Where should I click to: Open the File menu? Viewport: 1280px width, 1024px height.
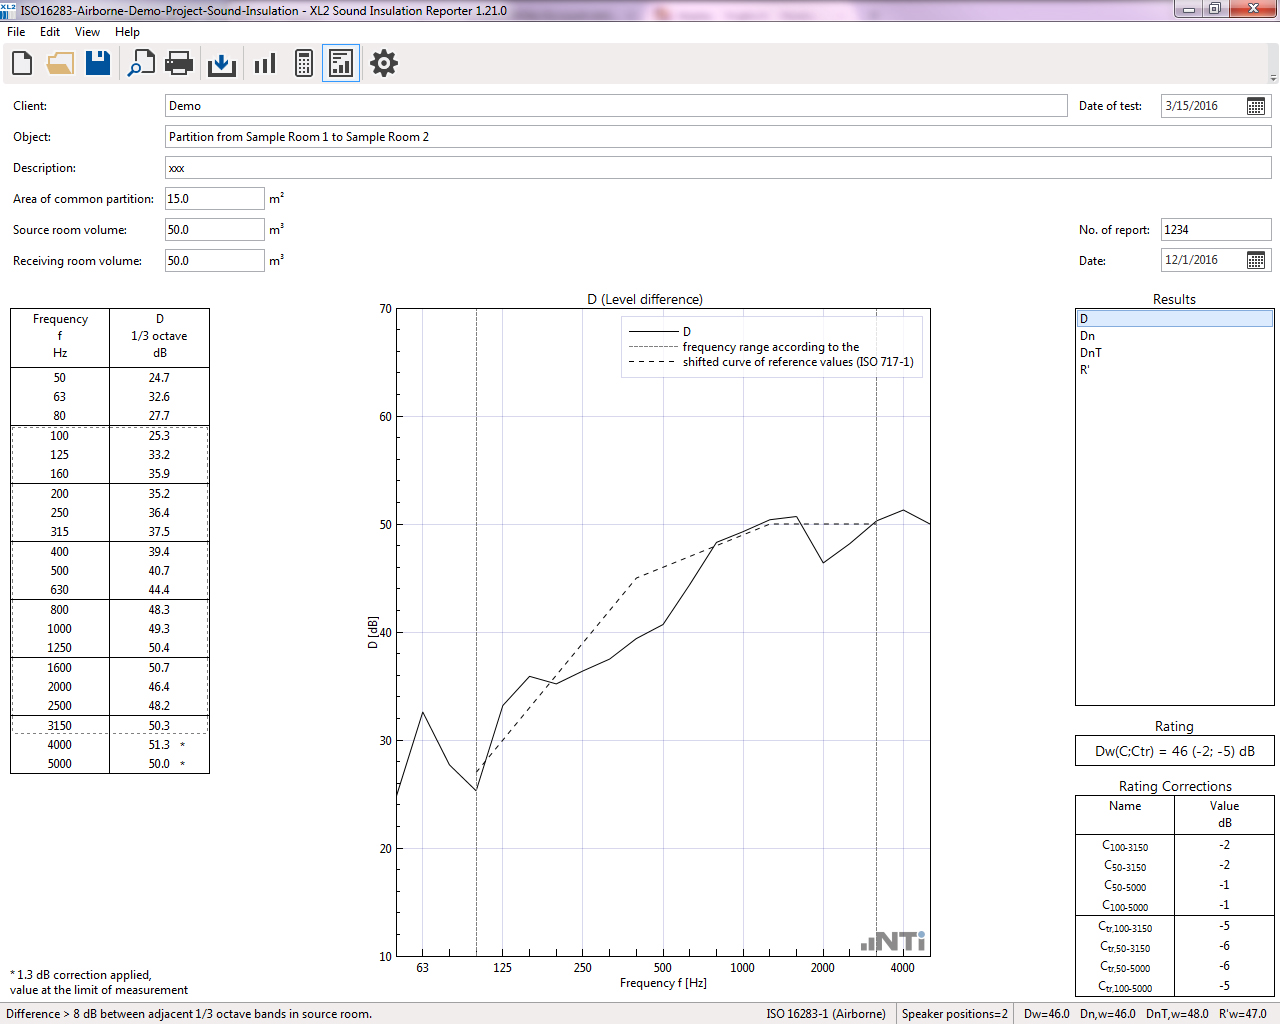tap(16, 32)
